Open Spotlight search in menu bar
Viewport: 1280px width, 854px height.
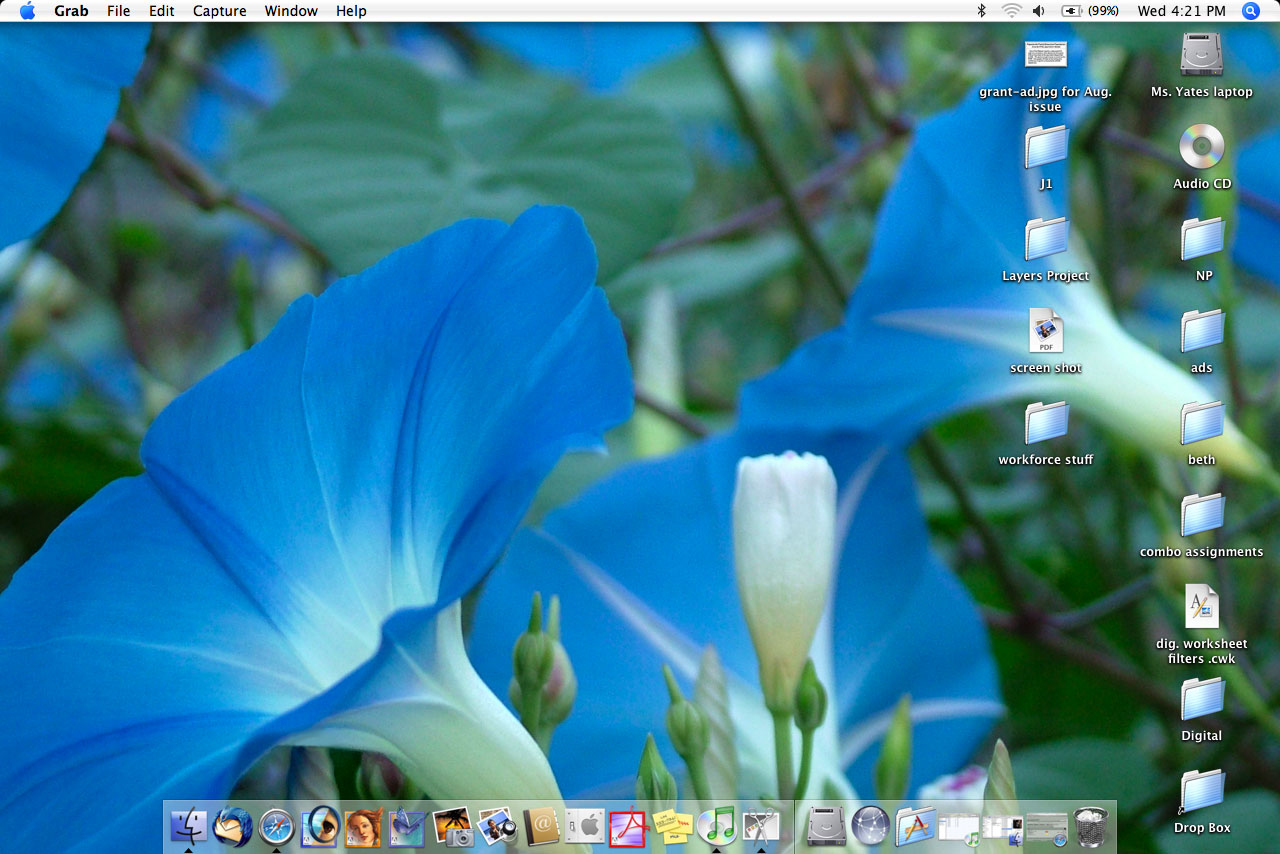click(1251, 11)
